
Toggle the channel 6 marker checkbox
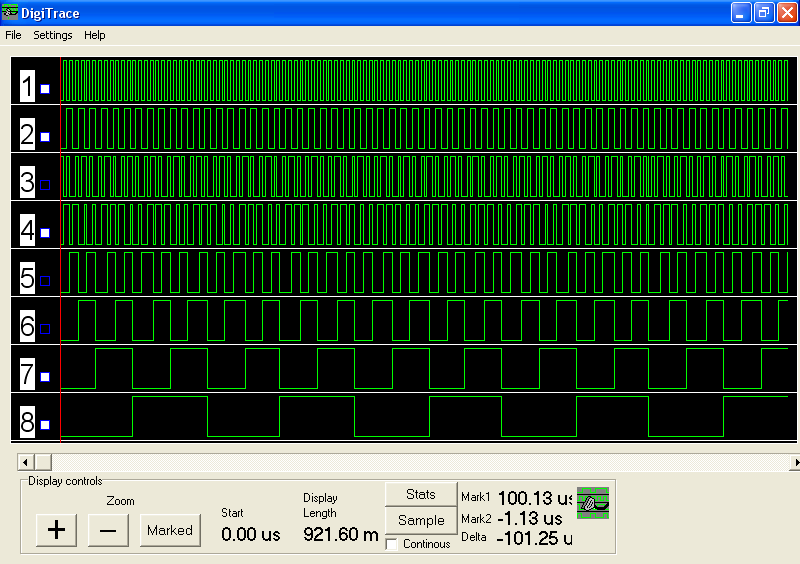click(x=45, y=329)
